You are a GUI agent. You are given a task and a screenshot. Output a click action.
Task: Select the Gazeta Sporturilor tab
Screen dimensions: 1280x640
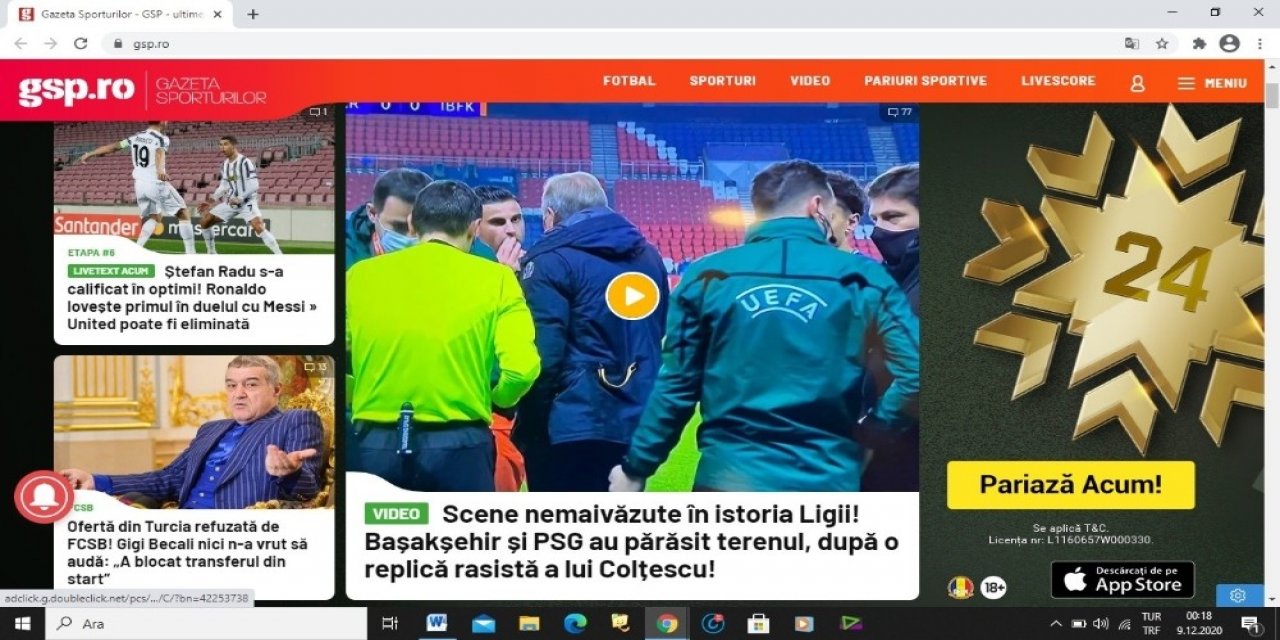(x=121, y=14)
